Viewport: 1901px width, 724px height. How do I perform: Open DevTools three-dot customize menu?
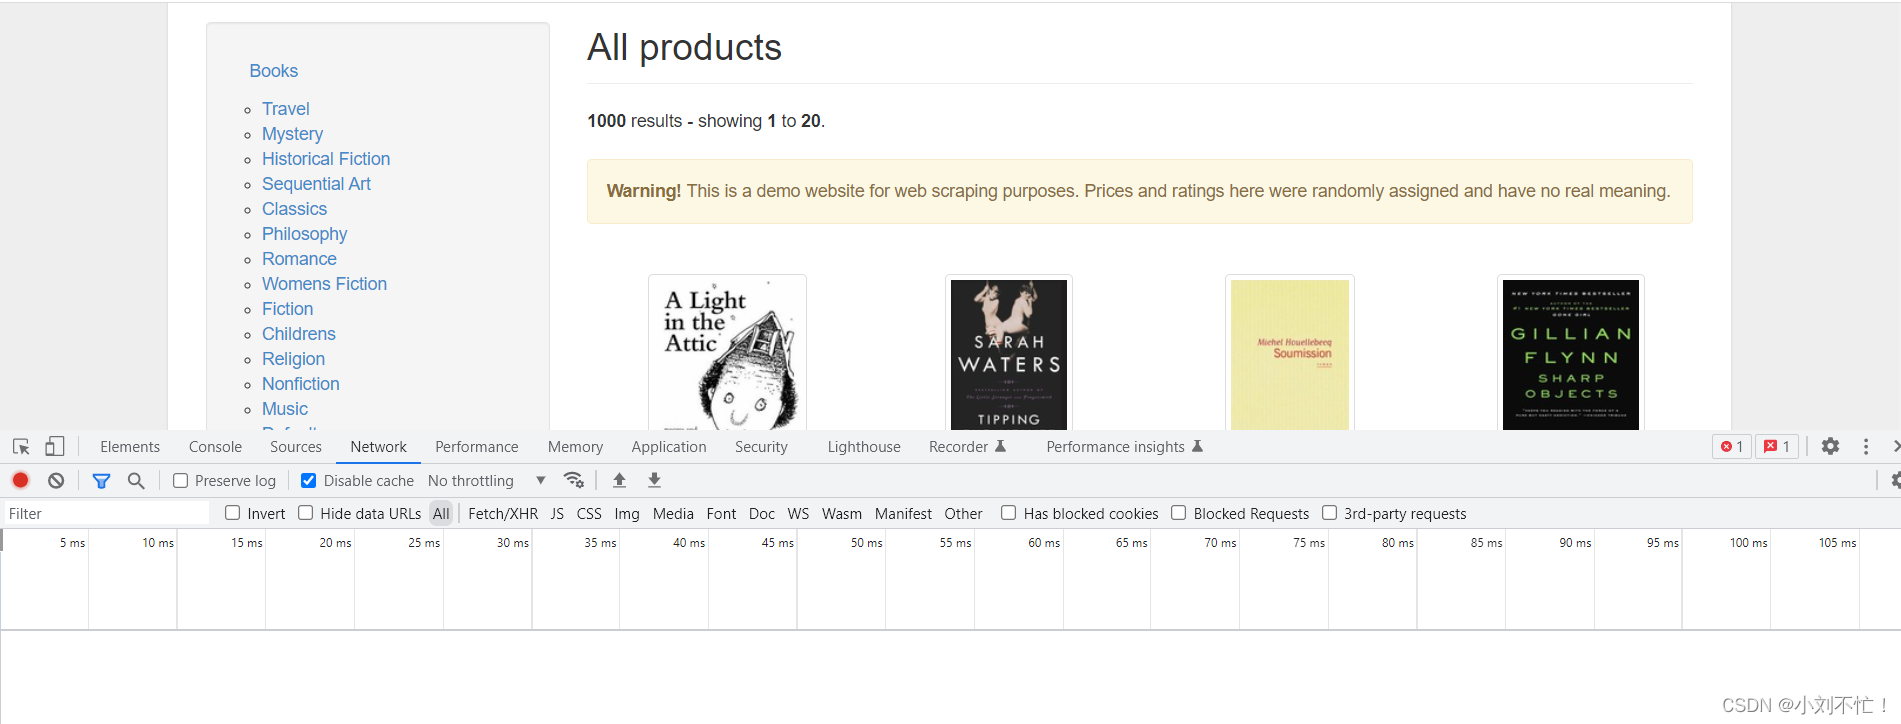tap(1865, 447)
